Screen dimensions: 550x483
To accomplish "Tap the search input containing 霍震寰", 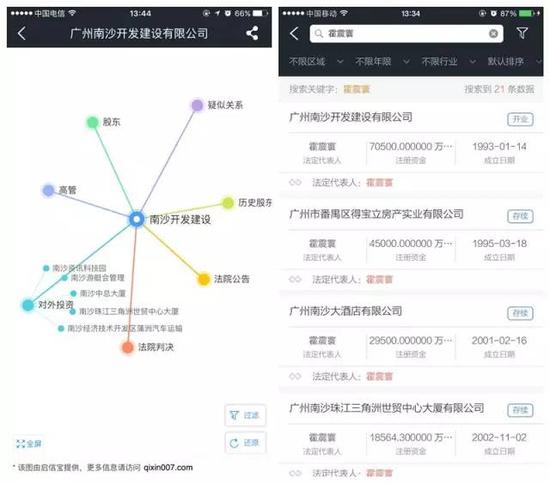I will (x=406, y=34).
